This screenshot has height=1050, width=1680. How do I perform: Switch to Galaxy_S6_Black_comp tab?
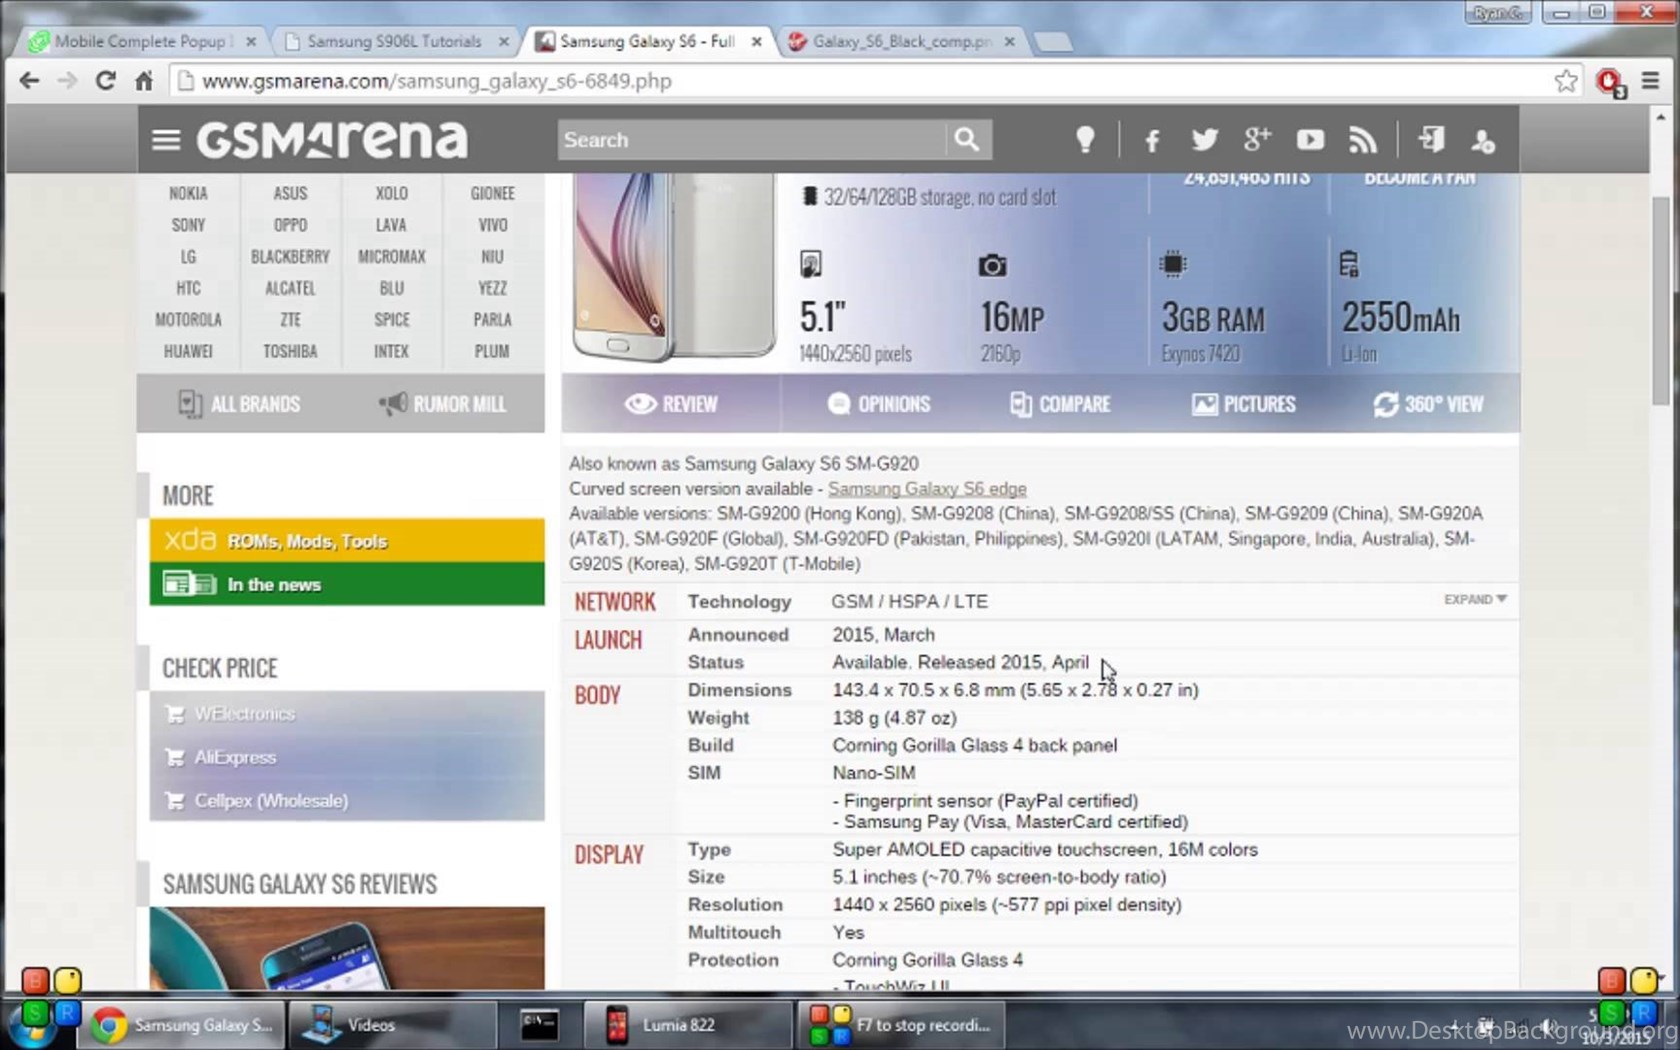(901, 41)
